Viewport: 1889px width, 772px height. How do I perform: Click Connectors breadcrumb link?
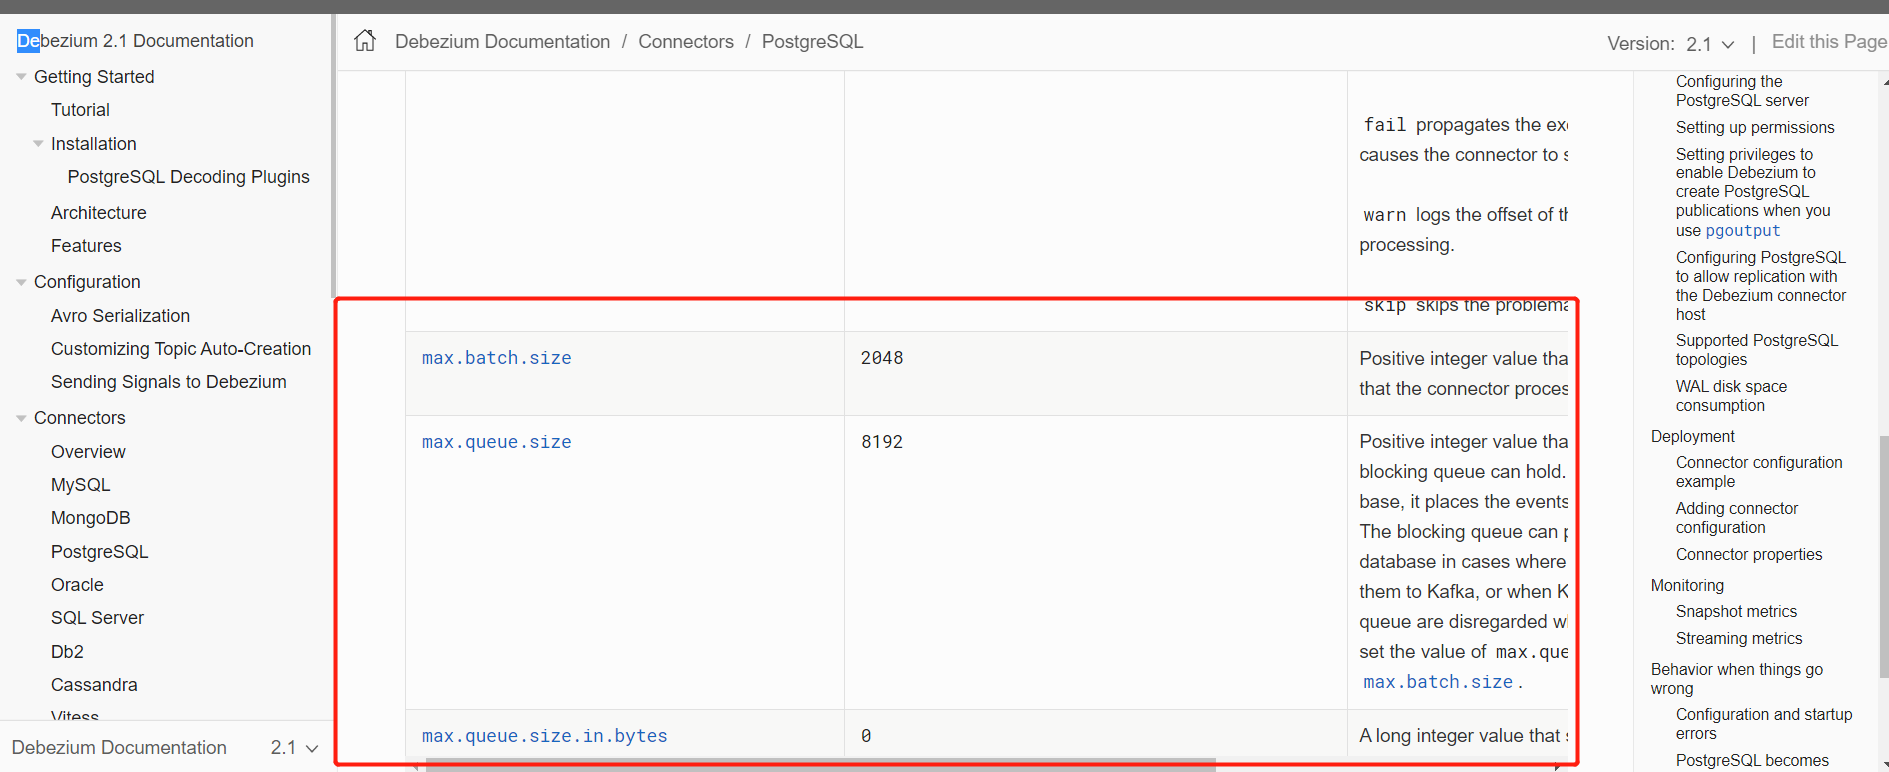click(686, 42)
